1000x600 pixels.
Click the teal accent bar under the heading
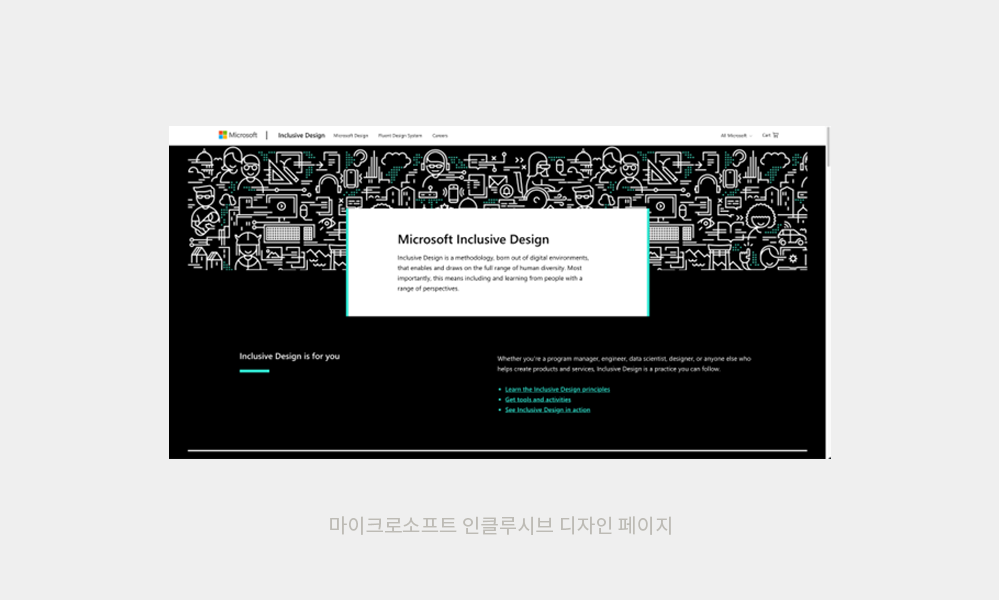[x=254, y=371]
